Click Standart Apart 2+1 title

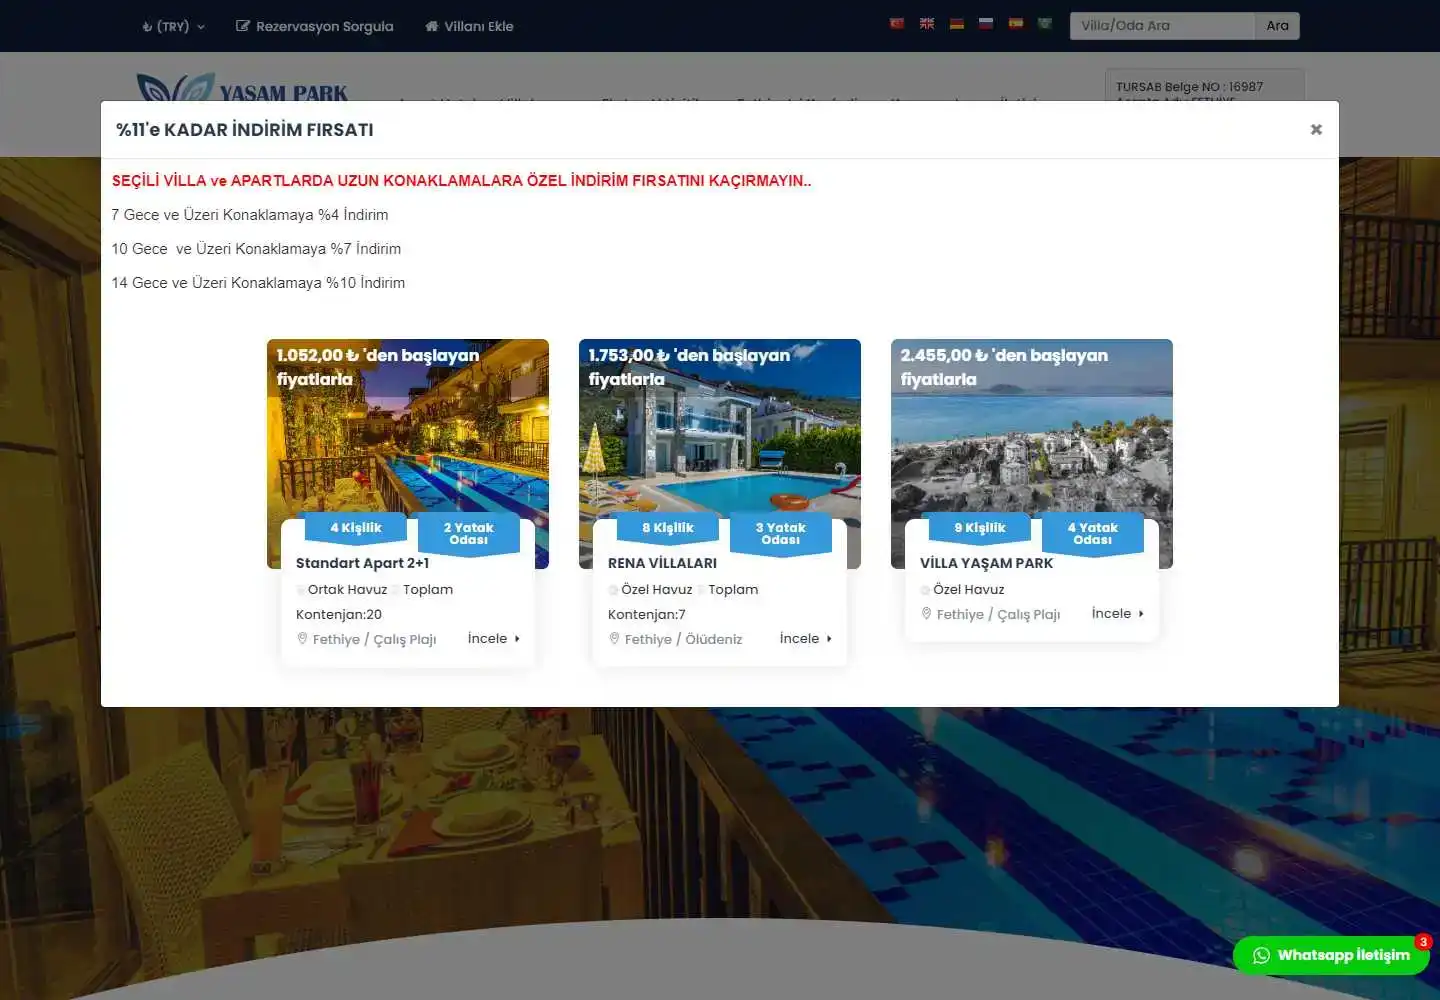[x=362, y=563]
